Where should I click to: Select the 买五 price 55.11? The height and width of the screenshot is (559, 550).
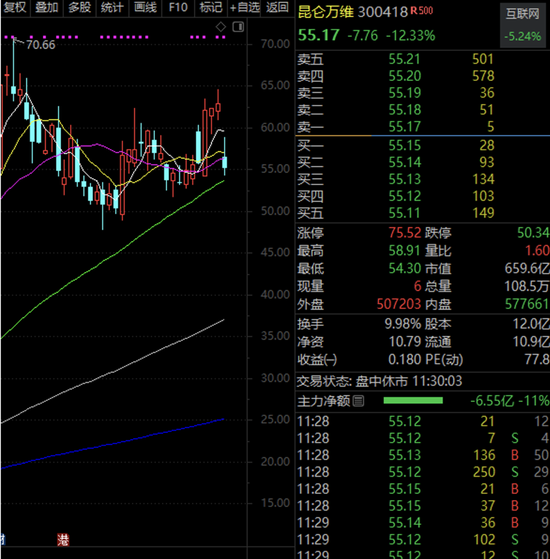tap(405, 213)
